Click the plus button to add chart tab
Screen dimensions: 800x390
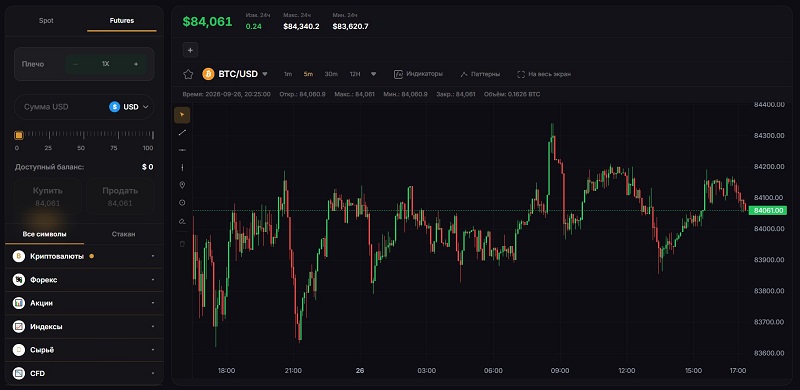tap(190, 50)
